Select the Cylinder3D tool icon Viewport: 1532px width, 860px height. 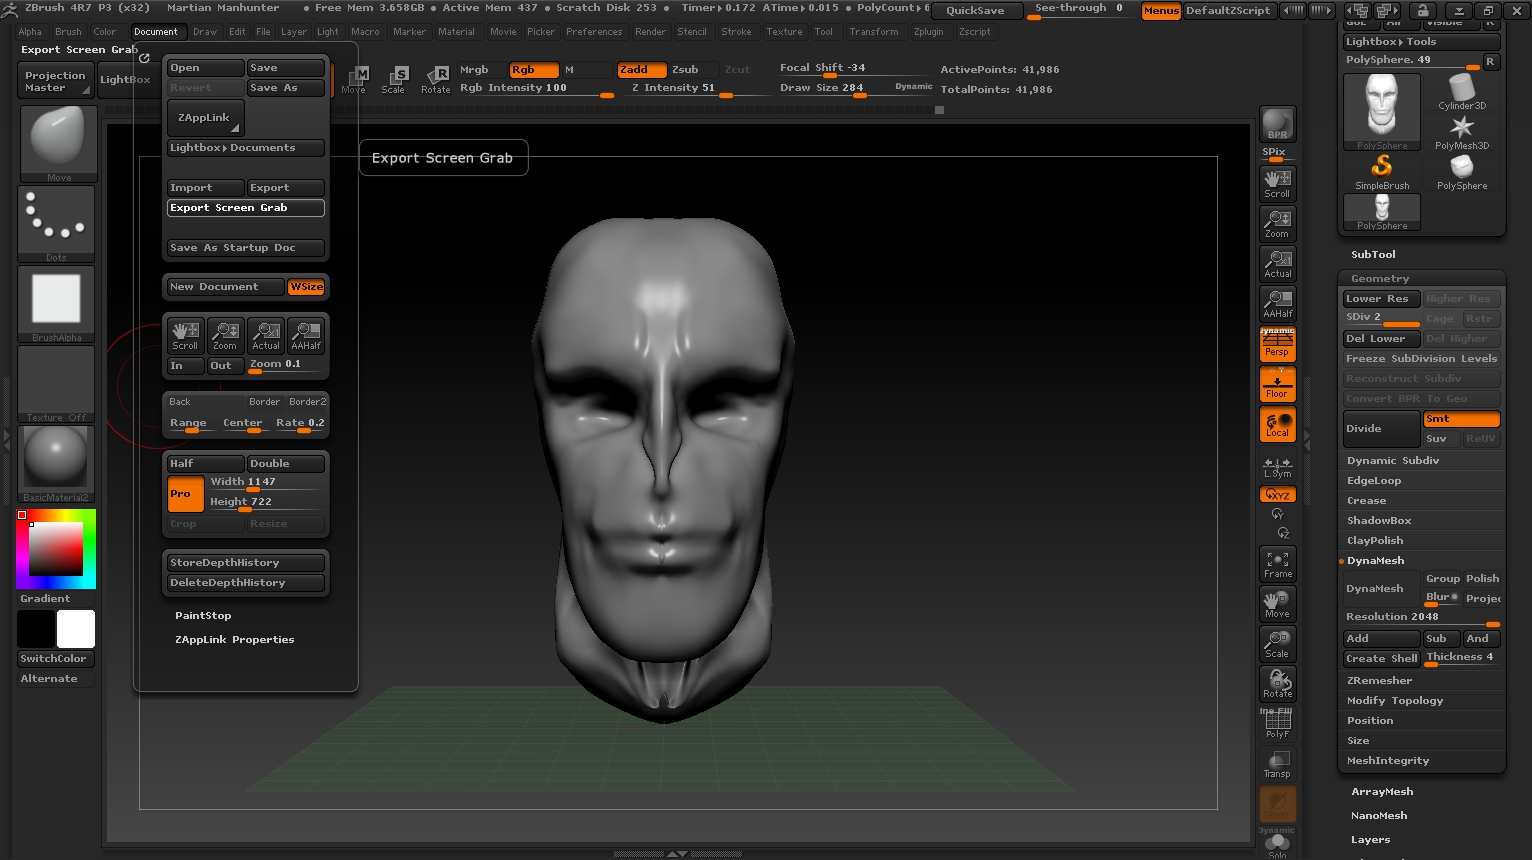tap(1462, 91)
